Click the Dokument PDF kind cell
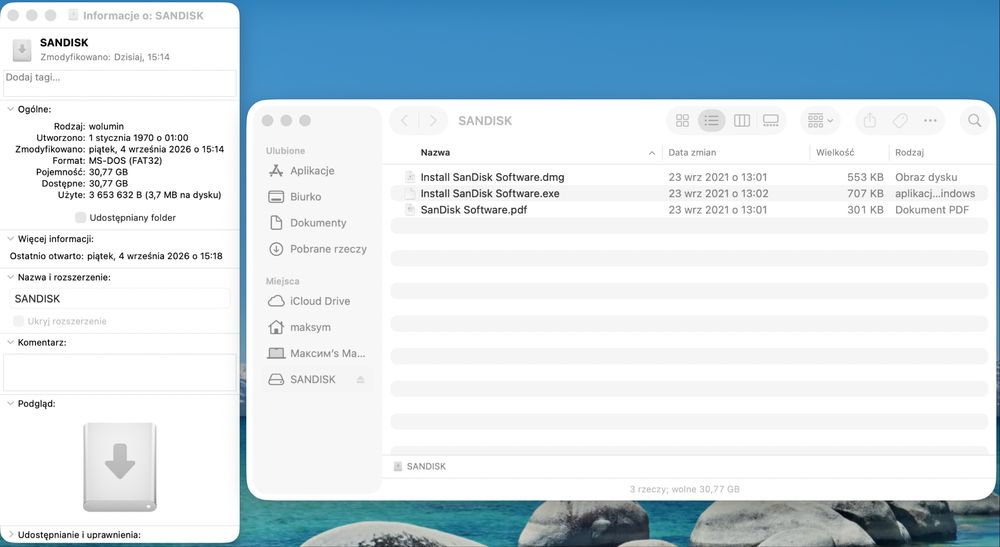Image resolution: width=1000 pixels, height=547 pixels. click(931, 210)
